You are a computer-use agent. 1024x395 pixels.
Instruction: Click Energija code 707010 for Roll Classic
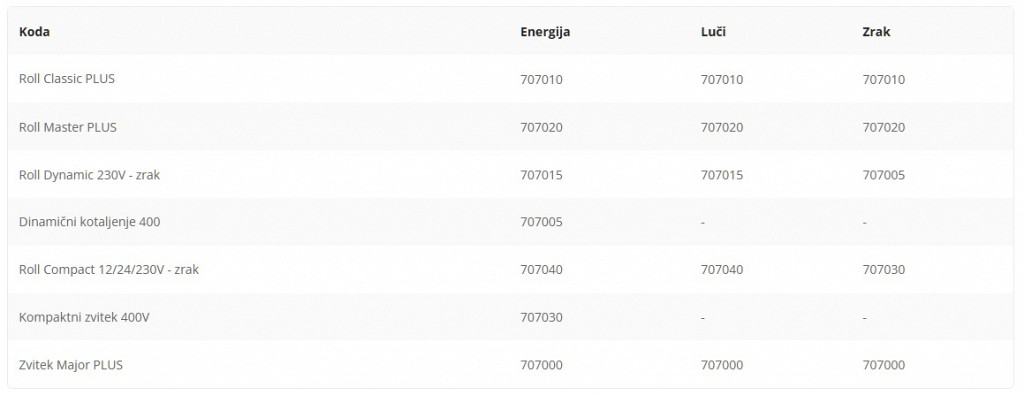[x=541, y=80]
